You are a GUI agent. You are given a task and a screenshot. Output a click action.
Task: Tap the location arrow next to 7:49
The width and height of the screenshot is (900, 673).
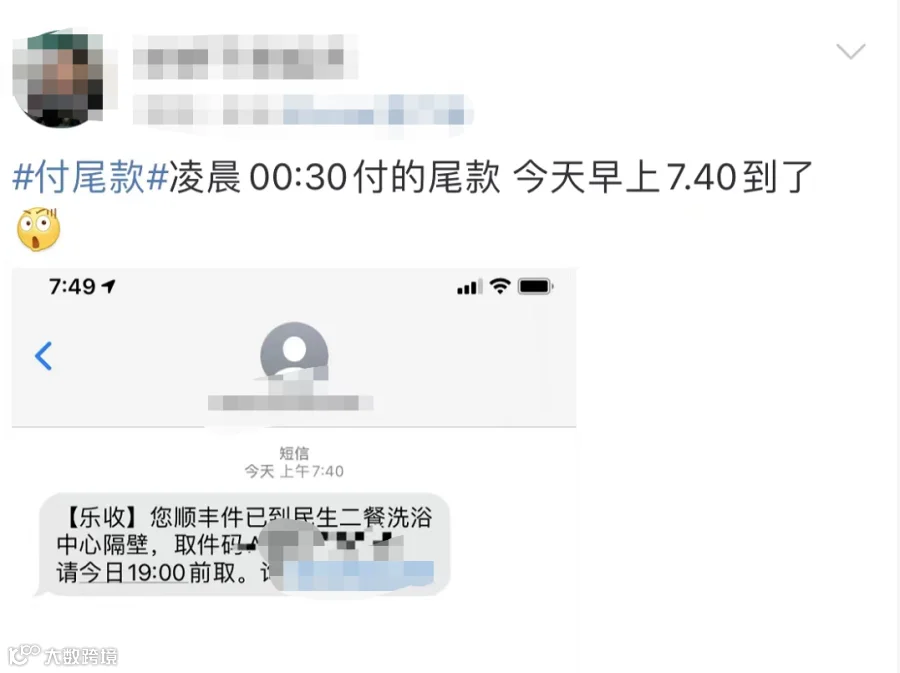[x=108, y=286]
